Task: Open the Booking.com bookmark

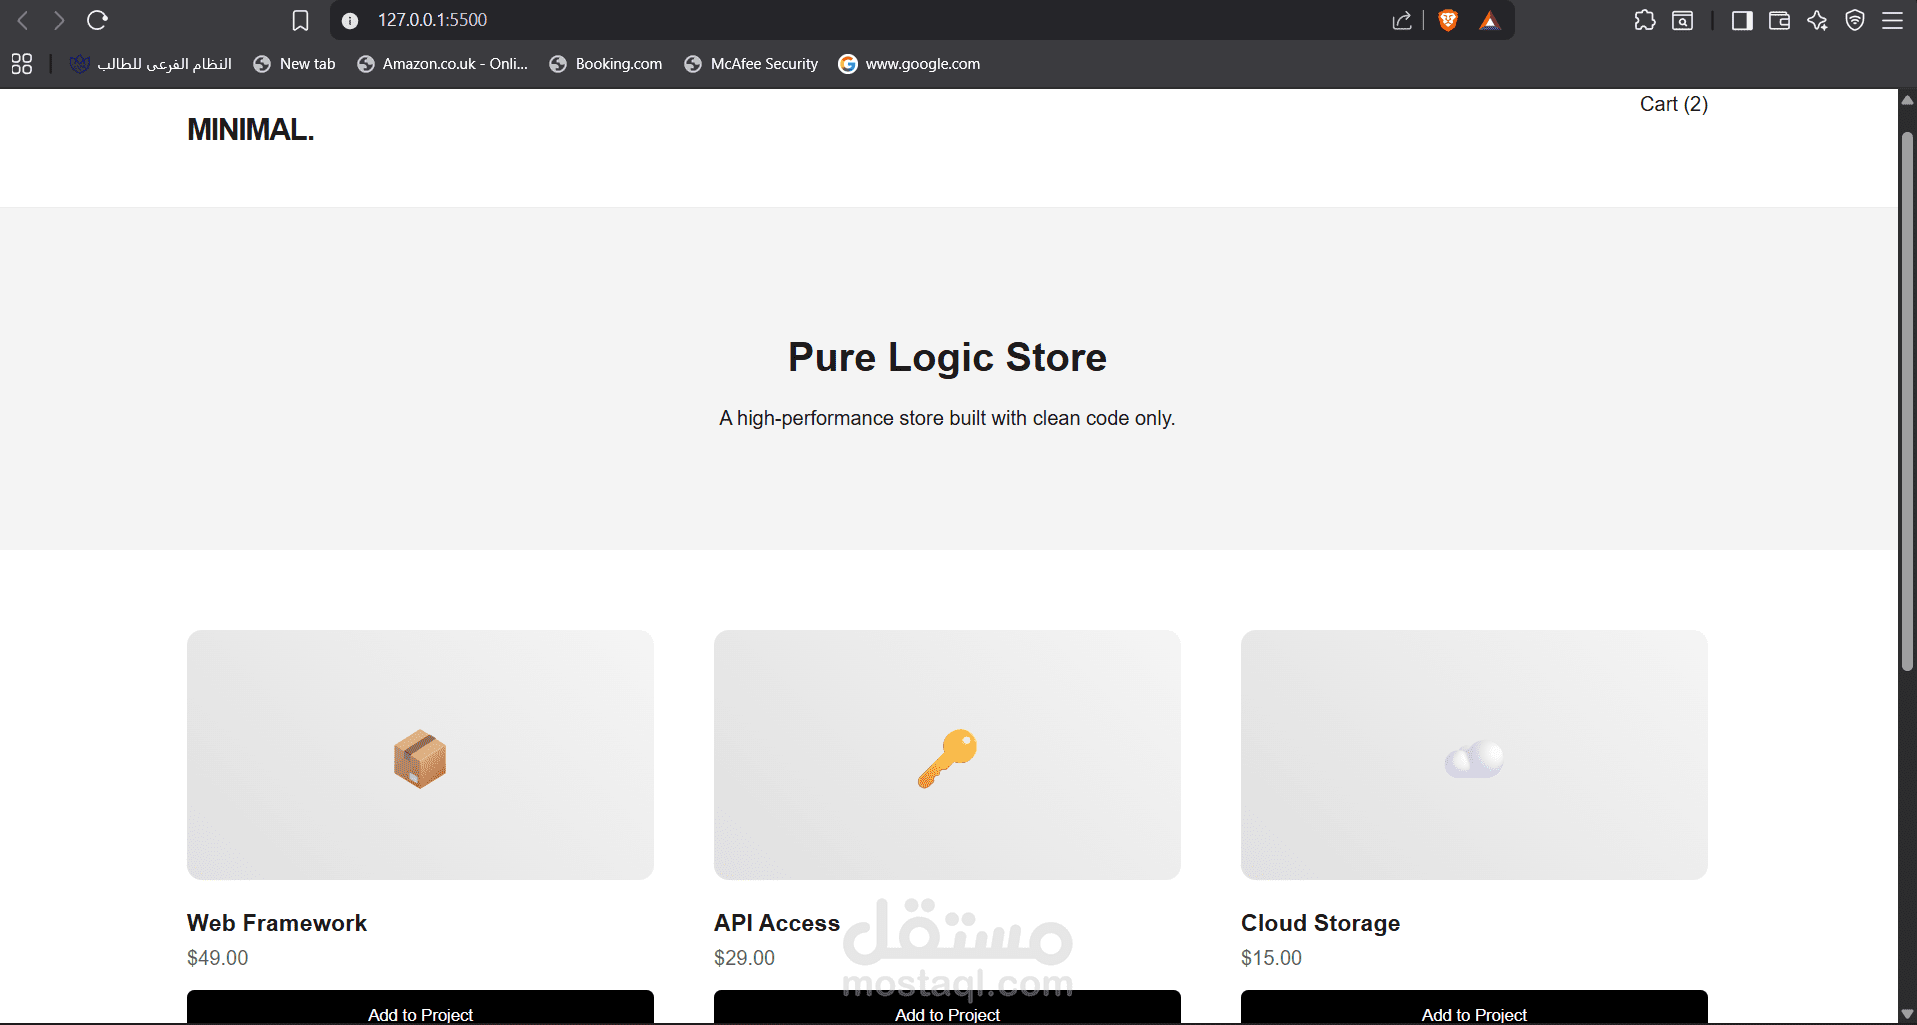Action: [606, 64]
